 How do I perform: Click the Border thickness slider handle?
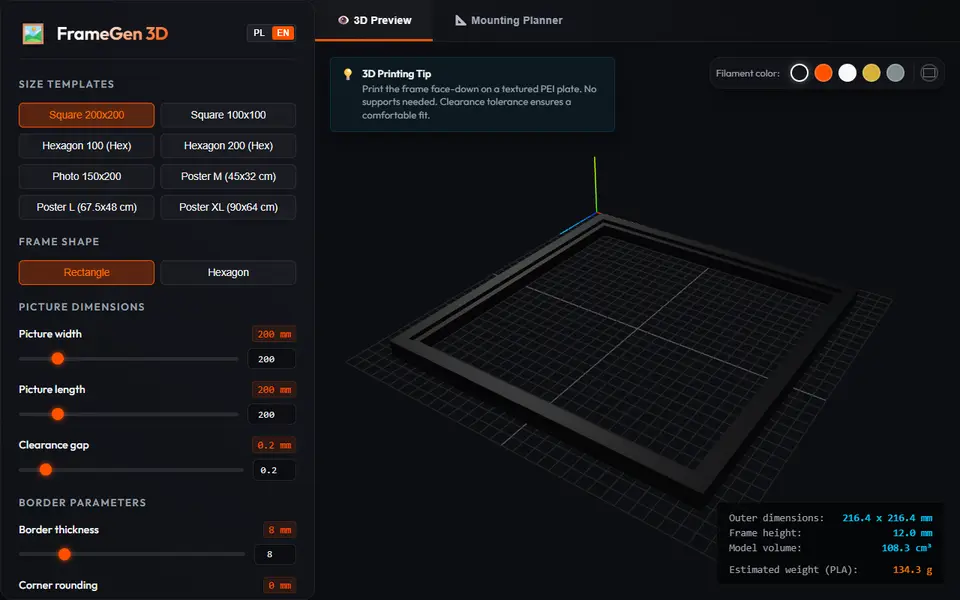coord(64,555)
